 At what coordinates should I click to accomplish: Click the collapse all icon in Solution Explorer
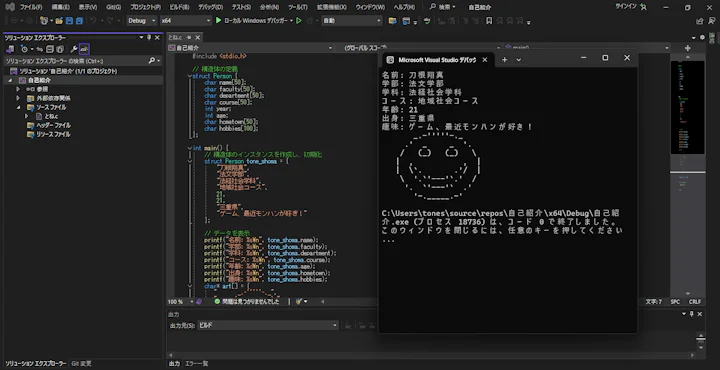(x=50, y=49)
